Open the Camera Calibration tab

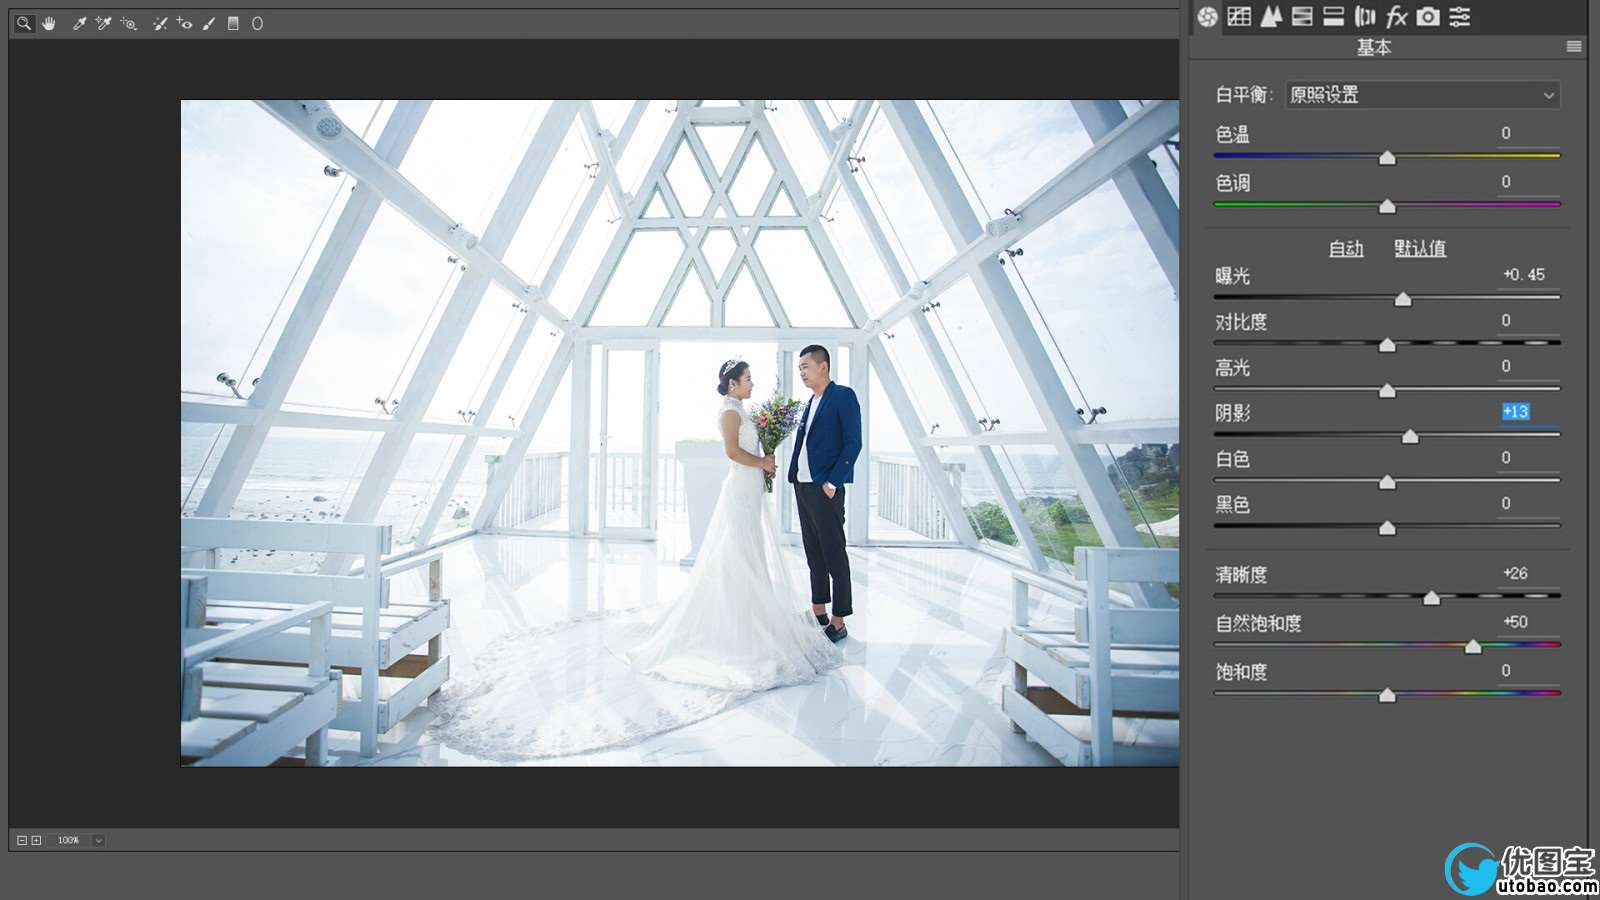click(x=1428, y=16)
